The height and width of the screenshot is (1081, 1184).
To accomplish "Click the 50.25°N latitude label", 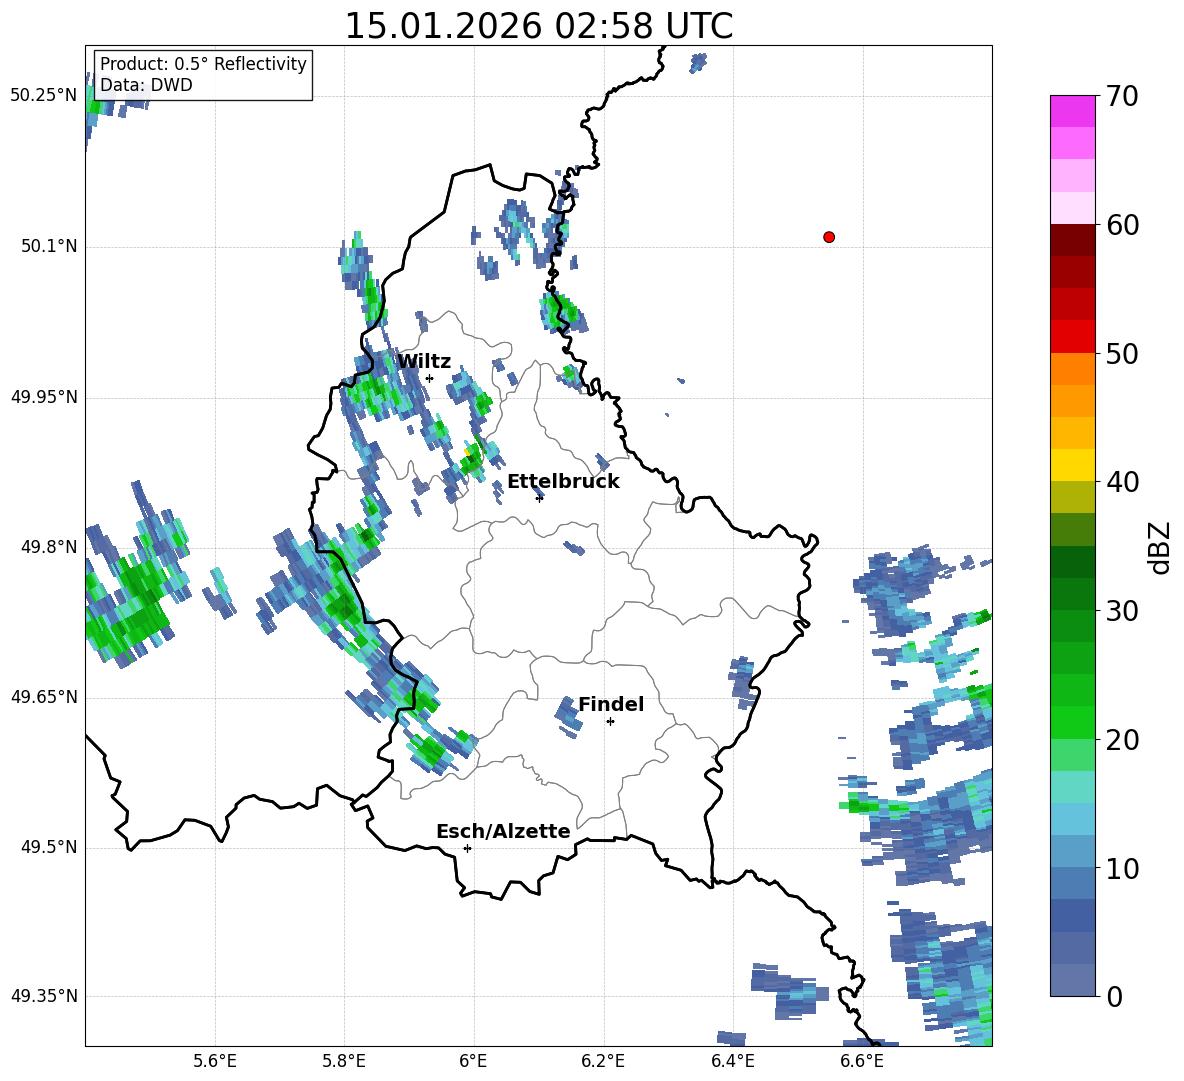I will pos(44,96).
